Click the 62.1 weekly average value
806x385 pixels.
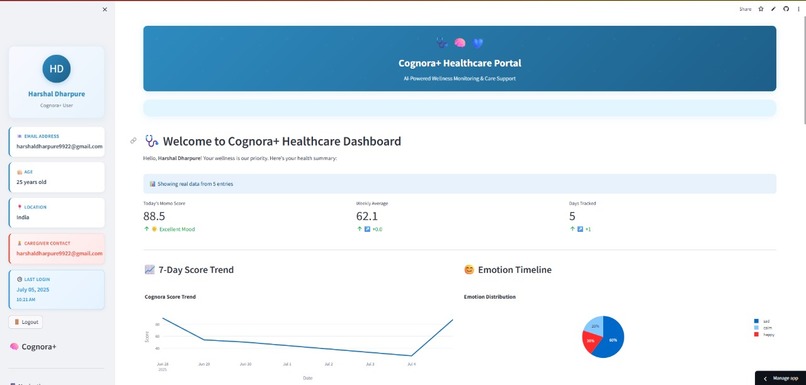tap(367, 216)
